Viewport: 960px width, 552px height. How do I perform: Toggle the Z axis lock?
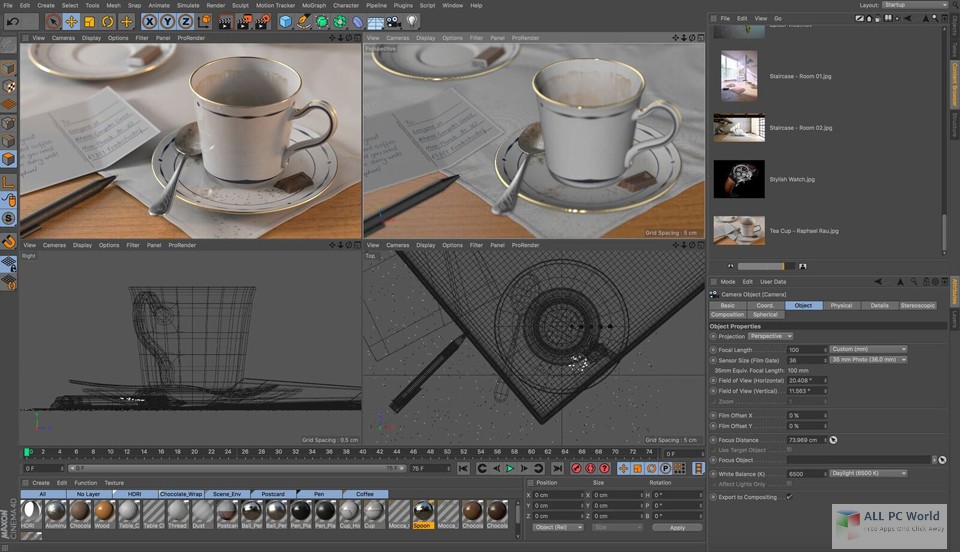(x=186, y=21)
